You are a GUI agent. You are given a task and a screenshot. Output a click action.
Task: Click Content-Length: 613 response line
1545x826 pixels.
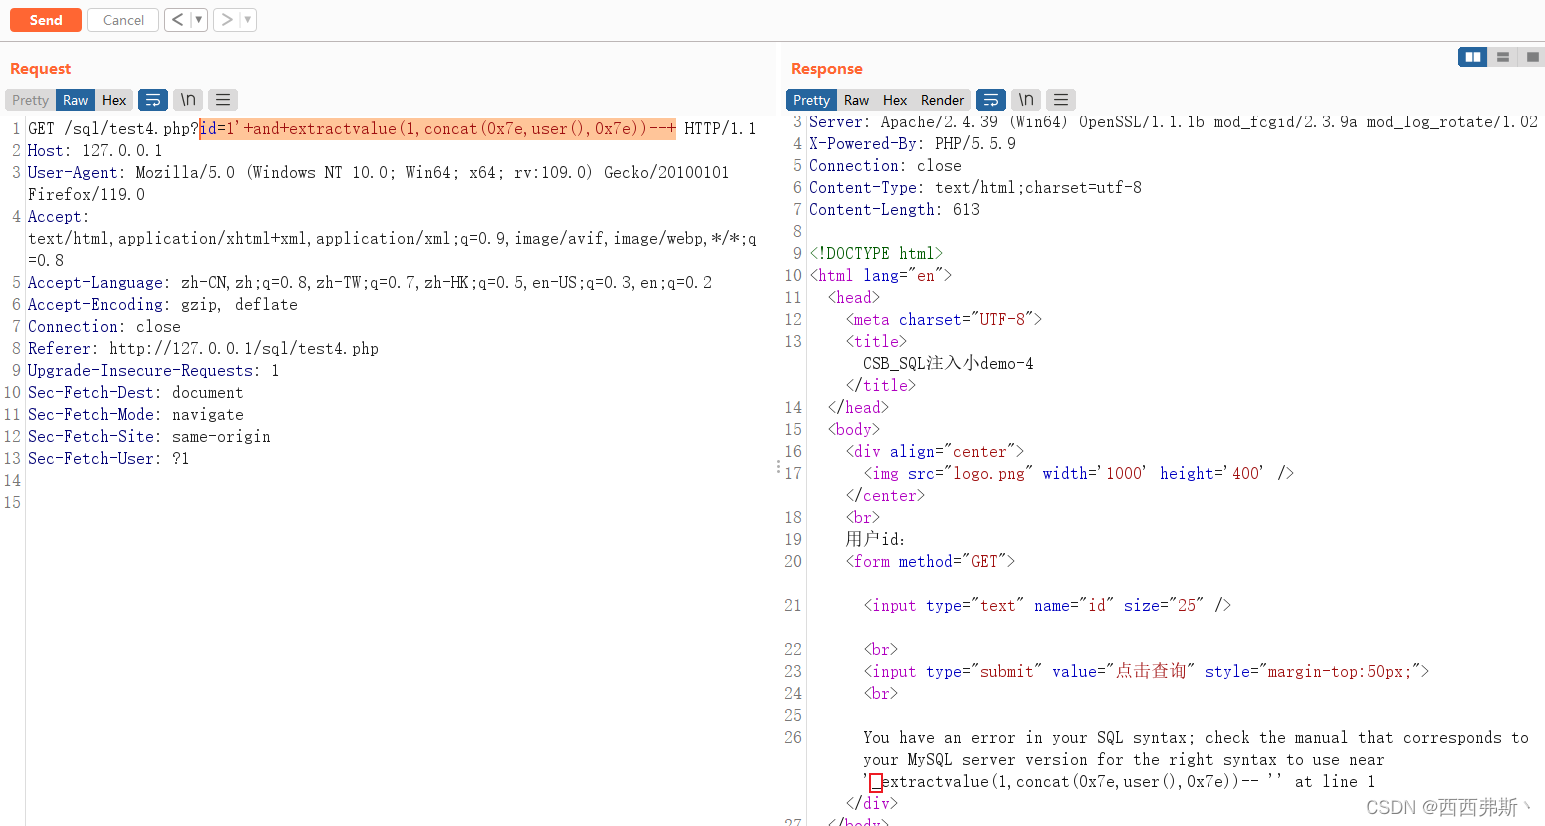pyautogui.click(x=895, y=209)
